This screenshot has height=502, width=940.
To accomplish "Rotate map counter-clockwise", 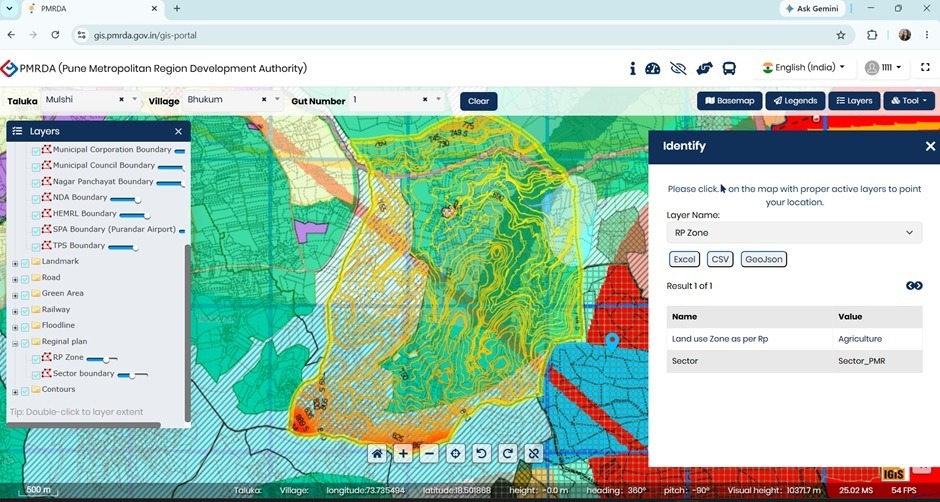I will [x=481, y=453].
